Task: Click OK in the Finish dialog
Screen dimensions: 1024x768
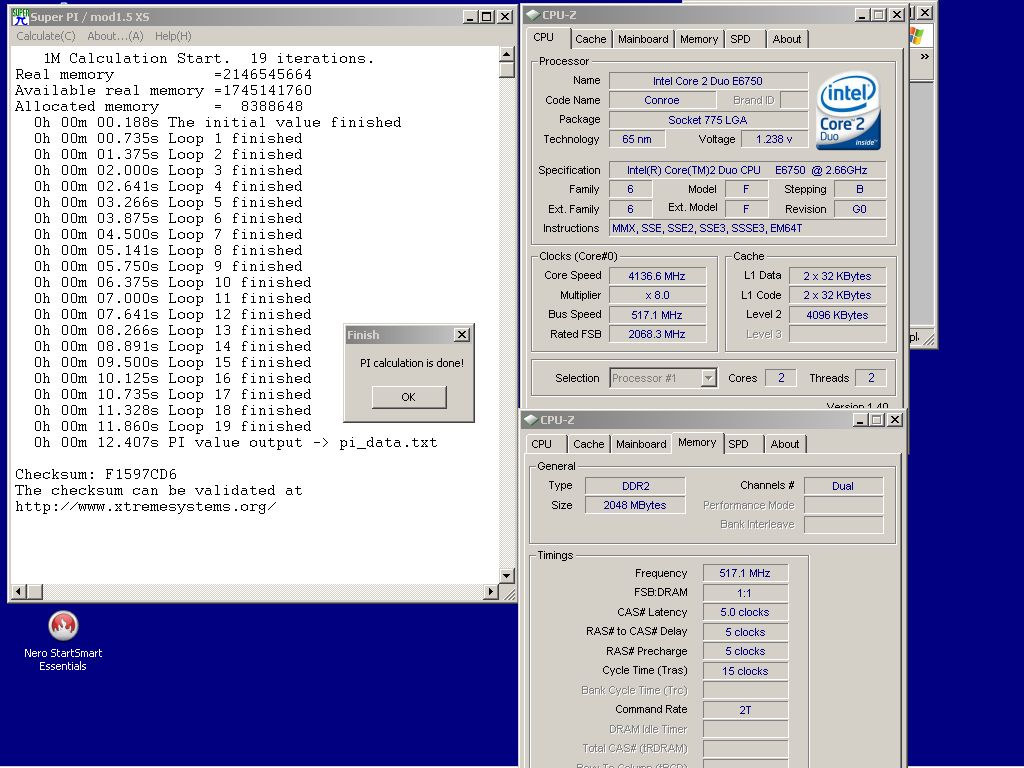Action: coord(409,397)
